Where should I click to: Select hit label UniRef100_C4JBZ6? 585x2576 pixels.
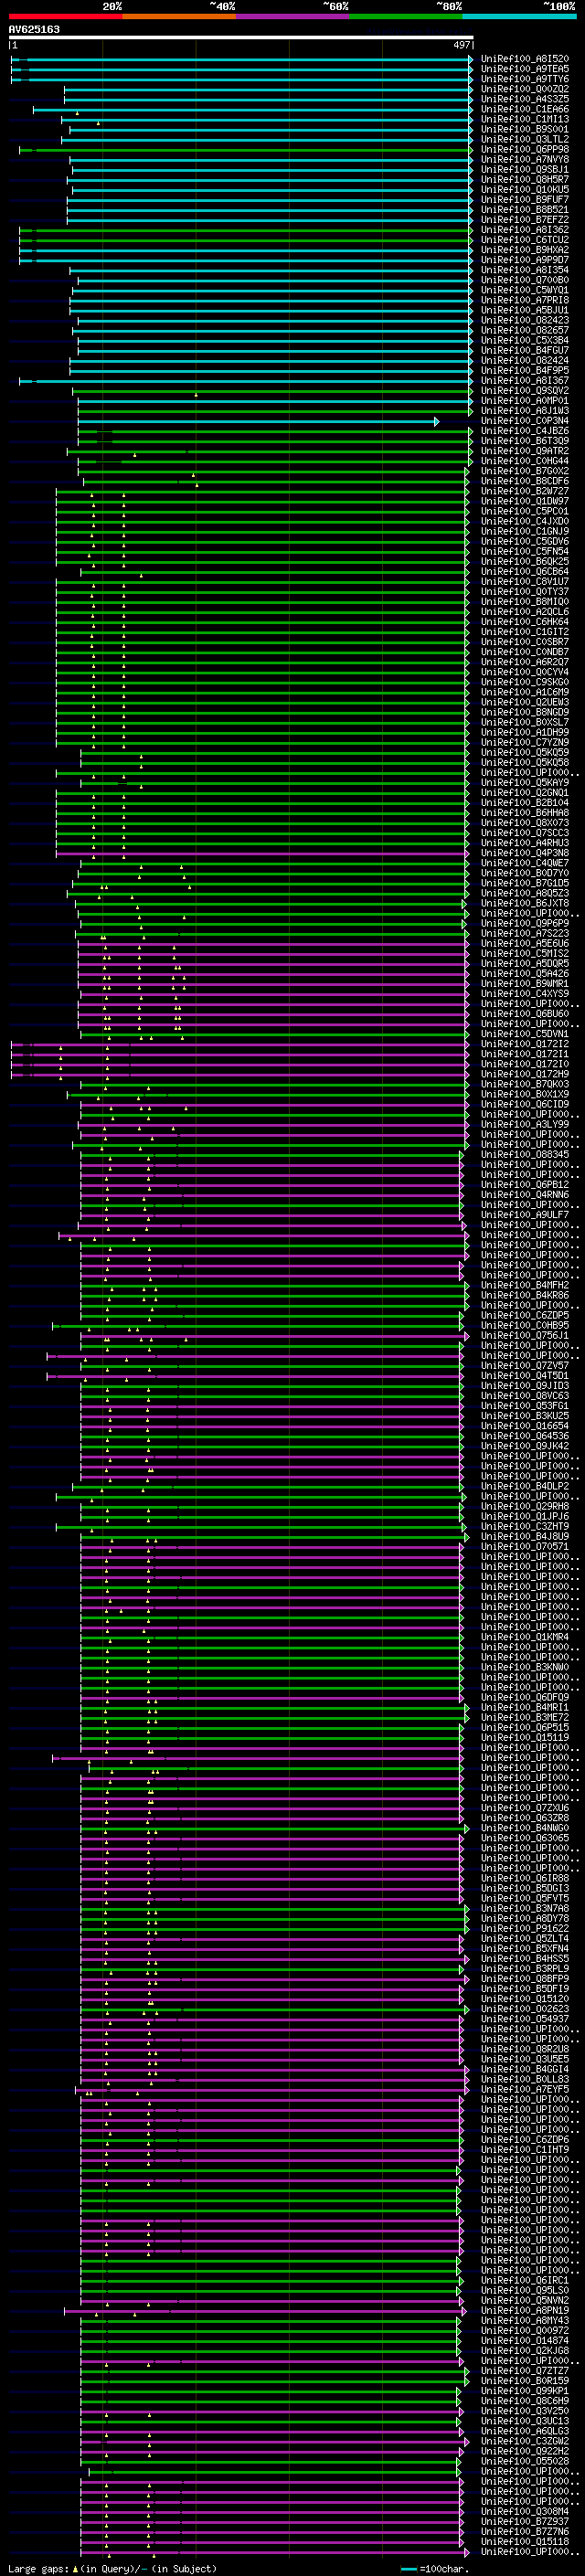(x=525, y=431)
